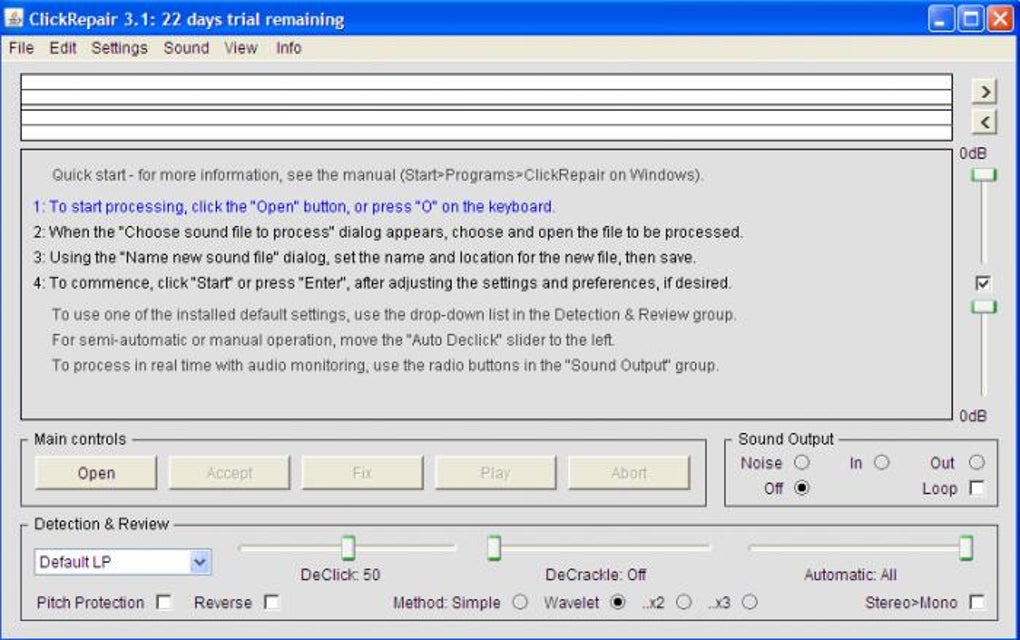
Task: Maximize the ClickRepair window
Action: [971, 19]
